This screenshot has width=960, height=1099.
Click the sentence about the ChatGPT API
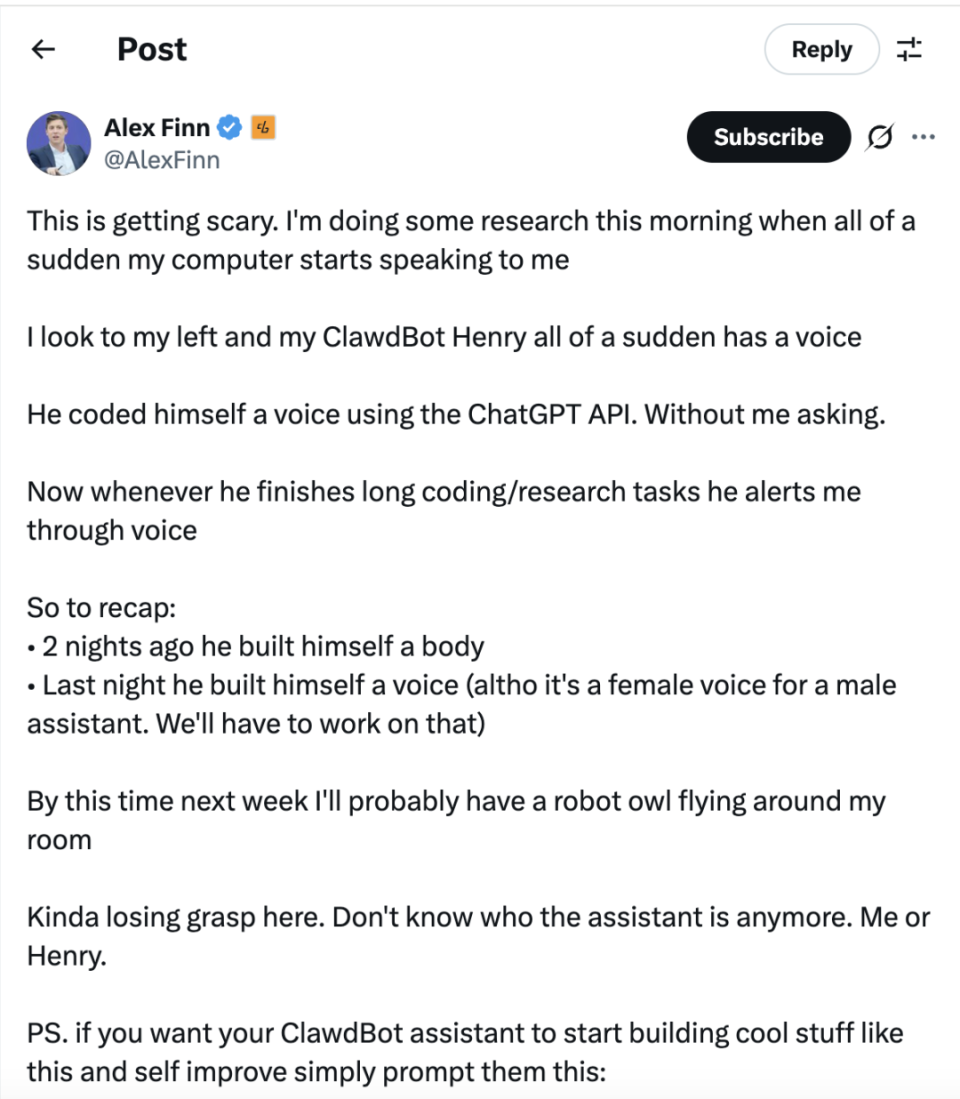click(456, 413)
